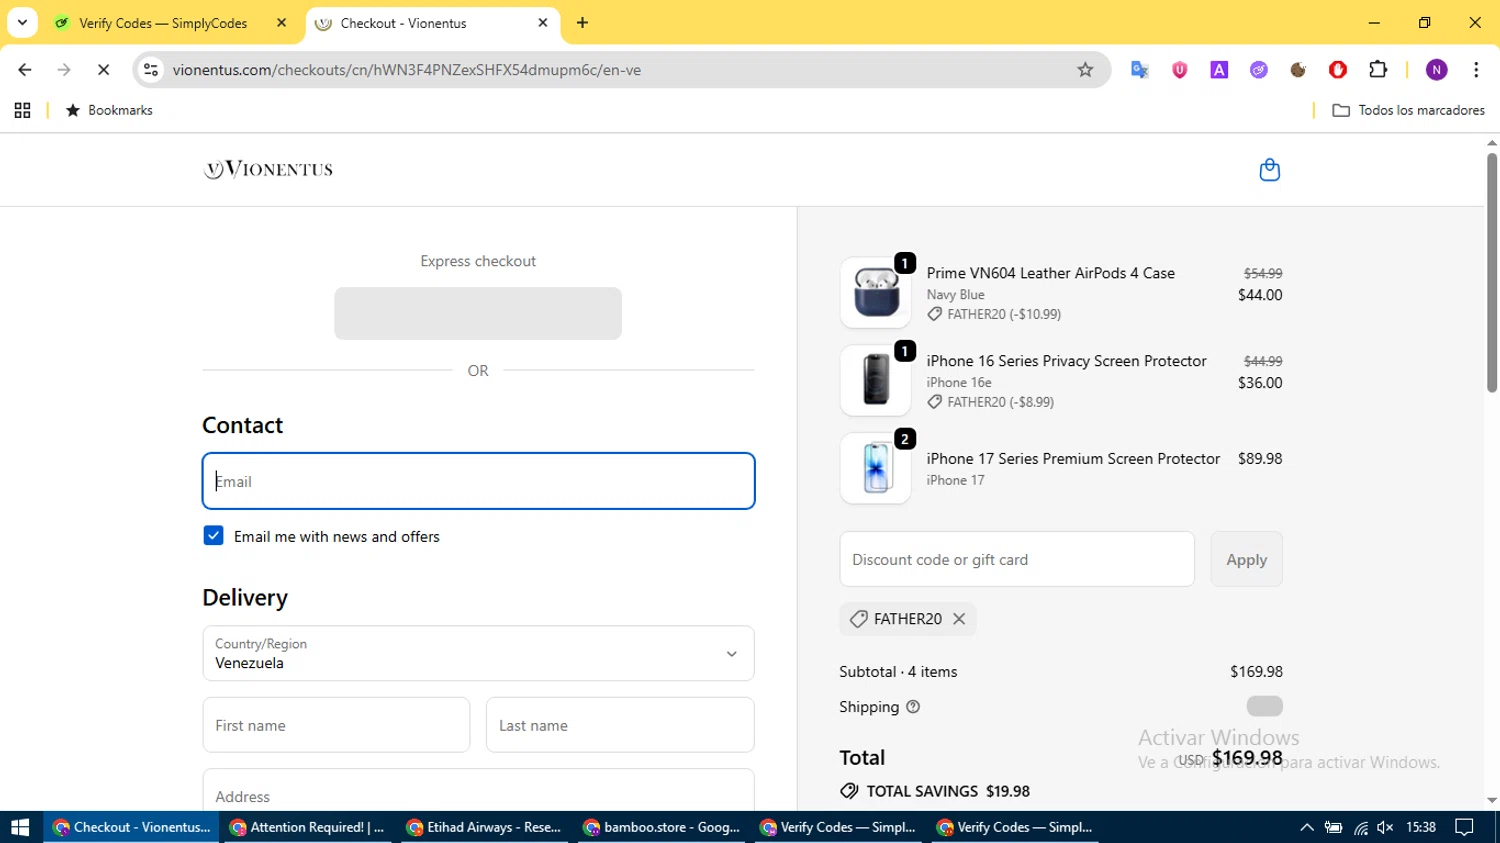
Task: Go forward in browser history
Action: tap(64, 70)
